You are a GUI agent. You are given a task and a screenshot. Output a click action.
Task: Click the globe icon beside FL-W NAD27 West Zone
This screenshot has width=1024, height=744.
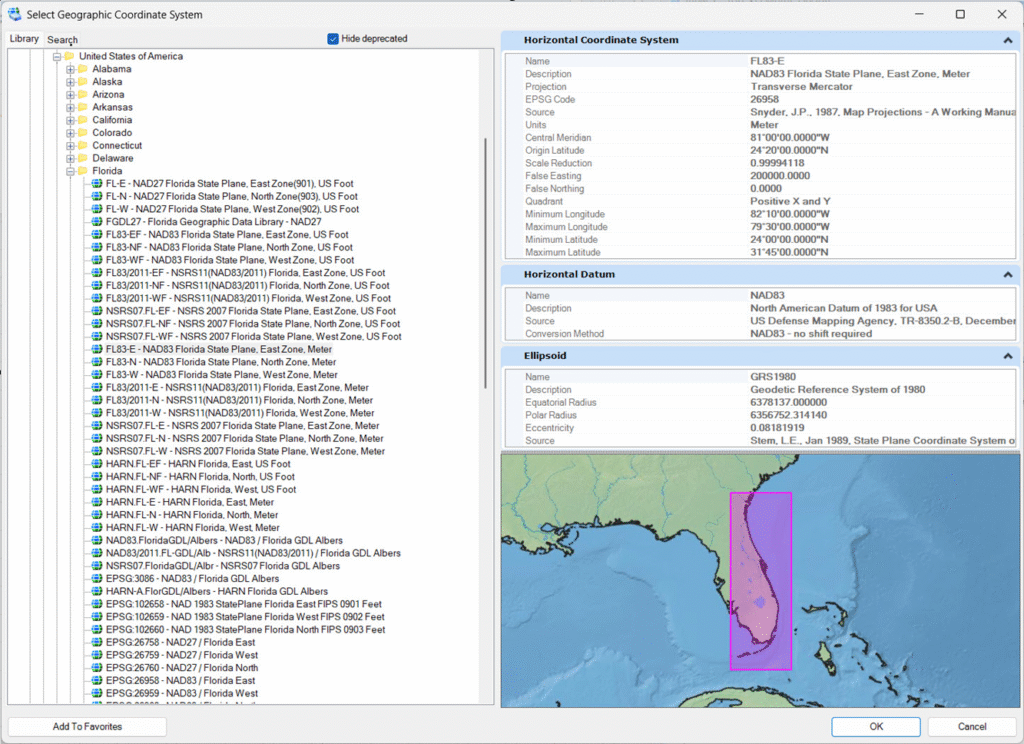click(97, 209)
